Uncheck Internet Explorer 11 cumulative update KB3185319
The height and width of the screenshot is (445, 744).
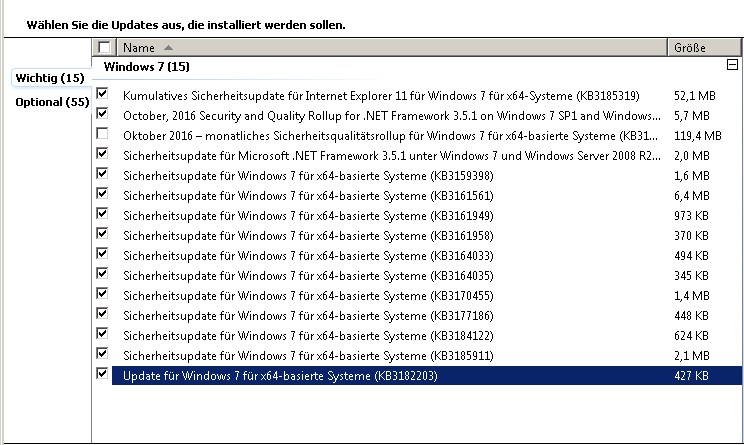[x=103, y=94]
